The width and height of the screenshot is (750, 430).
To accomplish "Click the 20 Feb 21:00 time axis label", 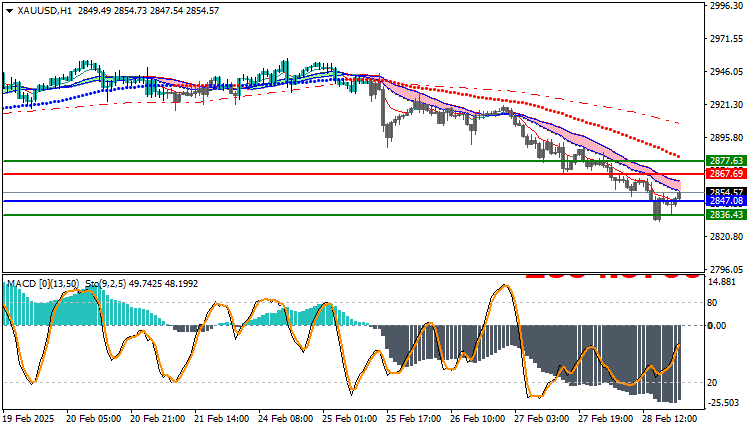I will (x=157, y=419).
